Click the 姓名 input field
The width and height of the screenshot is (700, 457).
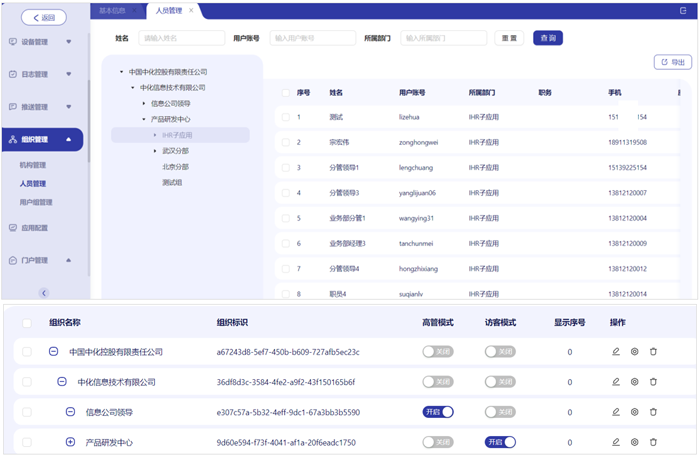coord(180,38)
